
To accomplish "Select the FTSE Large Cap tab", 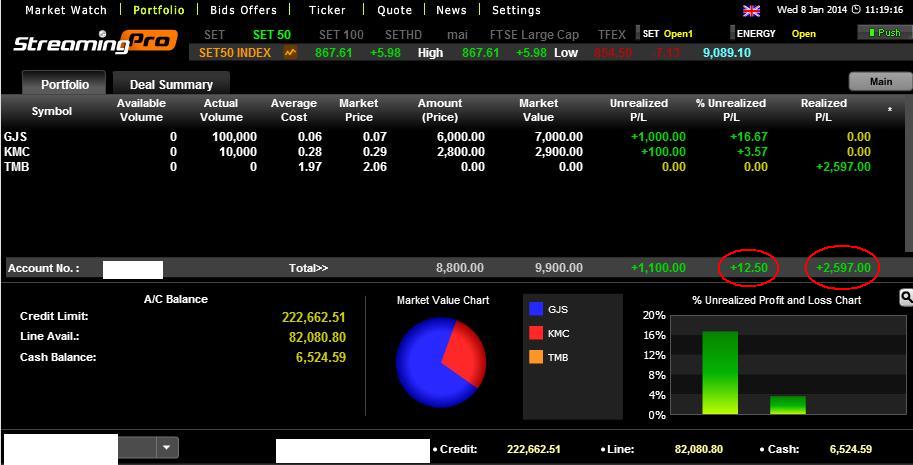I will coord(535,34).
